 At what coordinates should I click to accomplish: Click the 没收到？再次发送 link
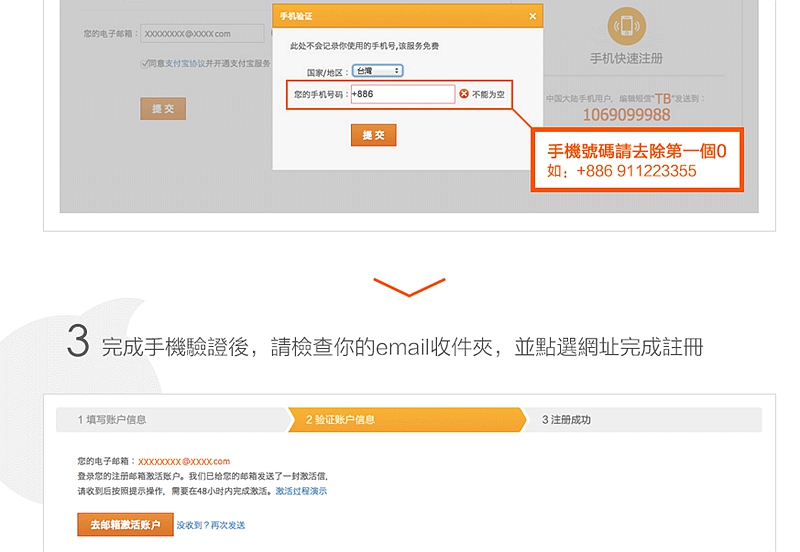click(x=211, y=525)
